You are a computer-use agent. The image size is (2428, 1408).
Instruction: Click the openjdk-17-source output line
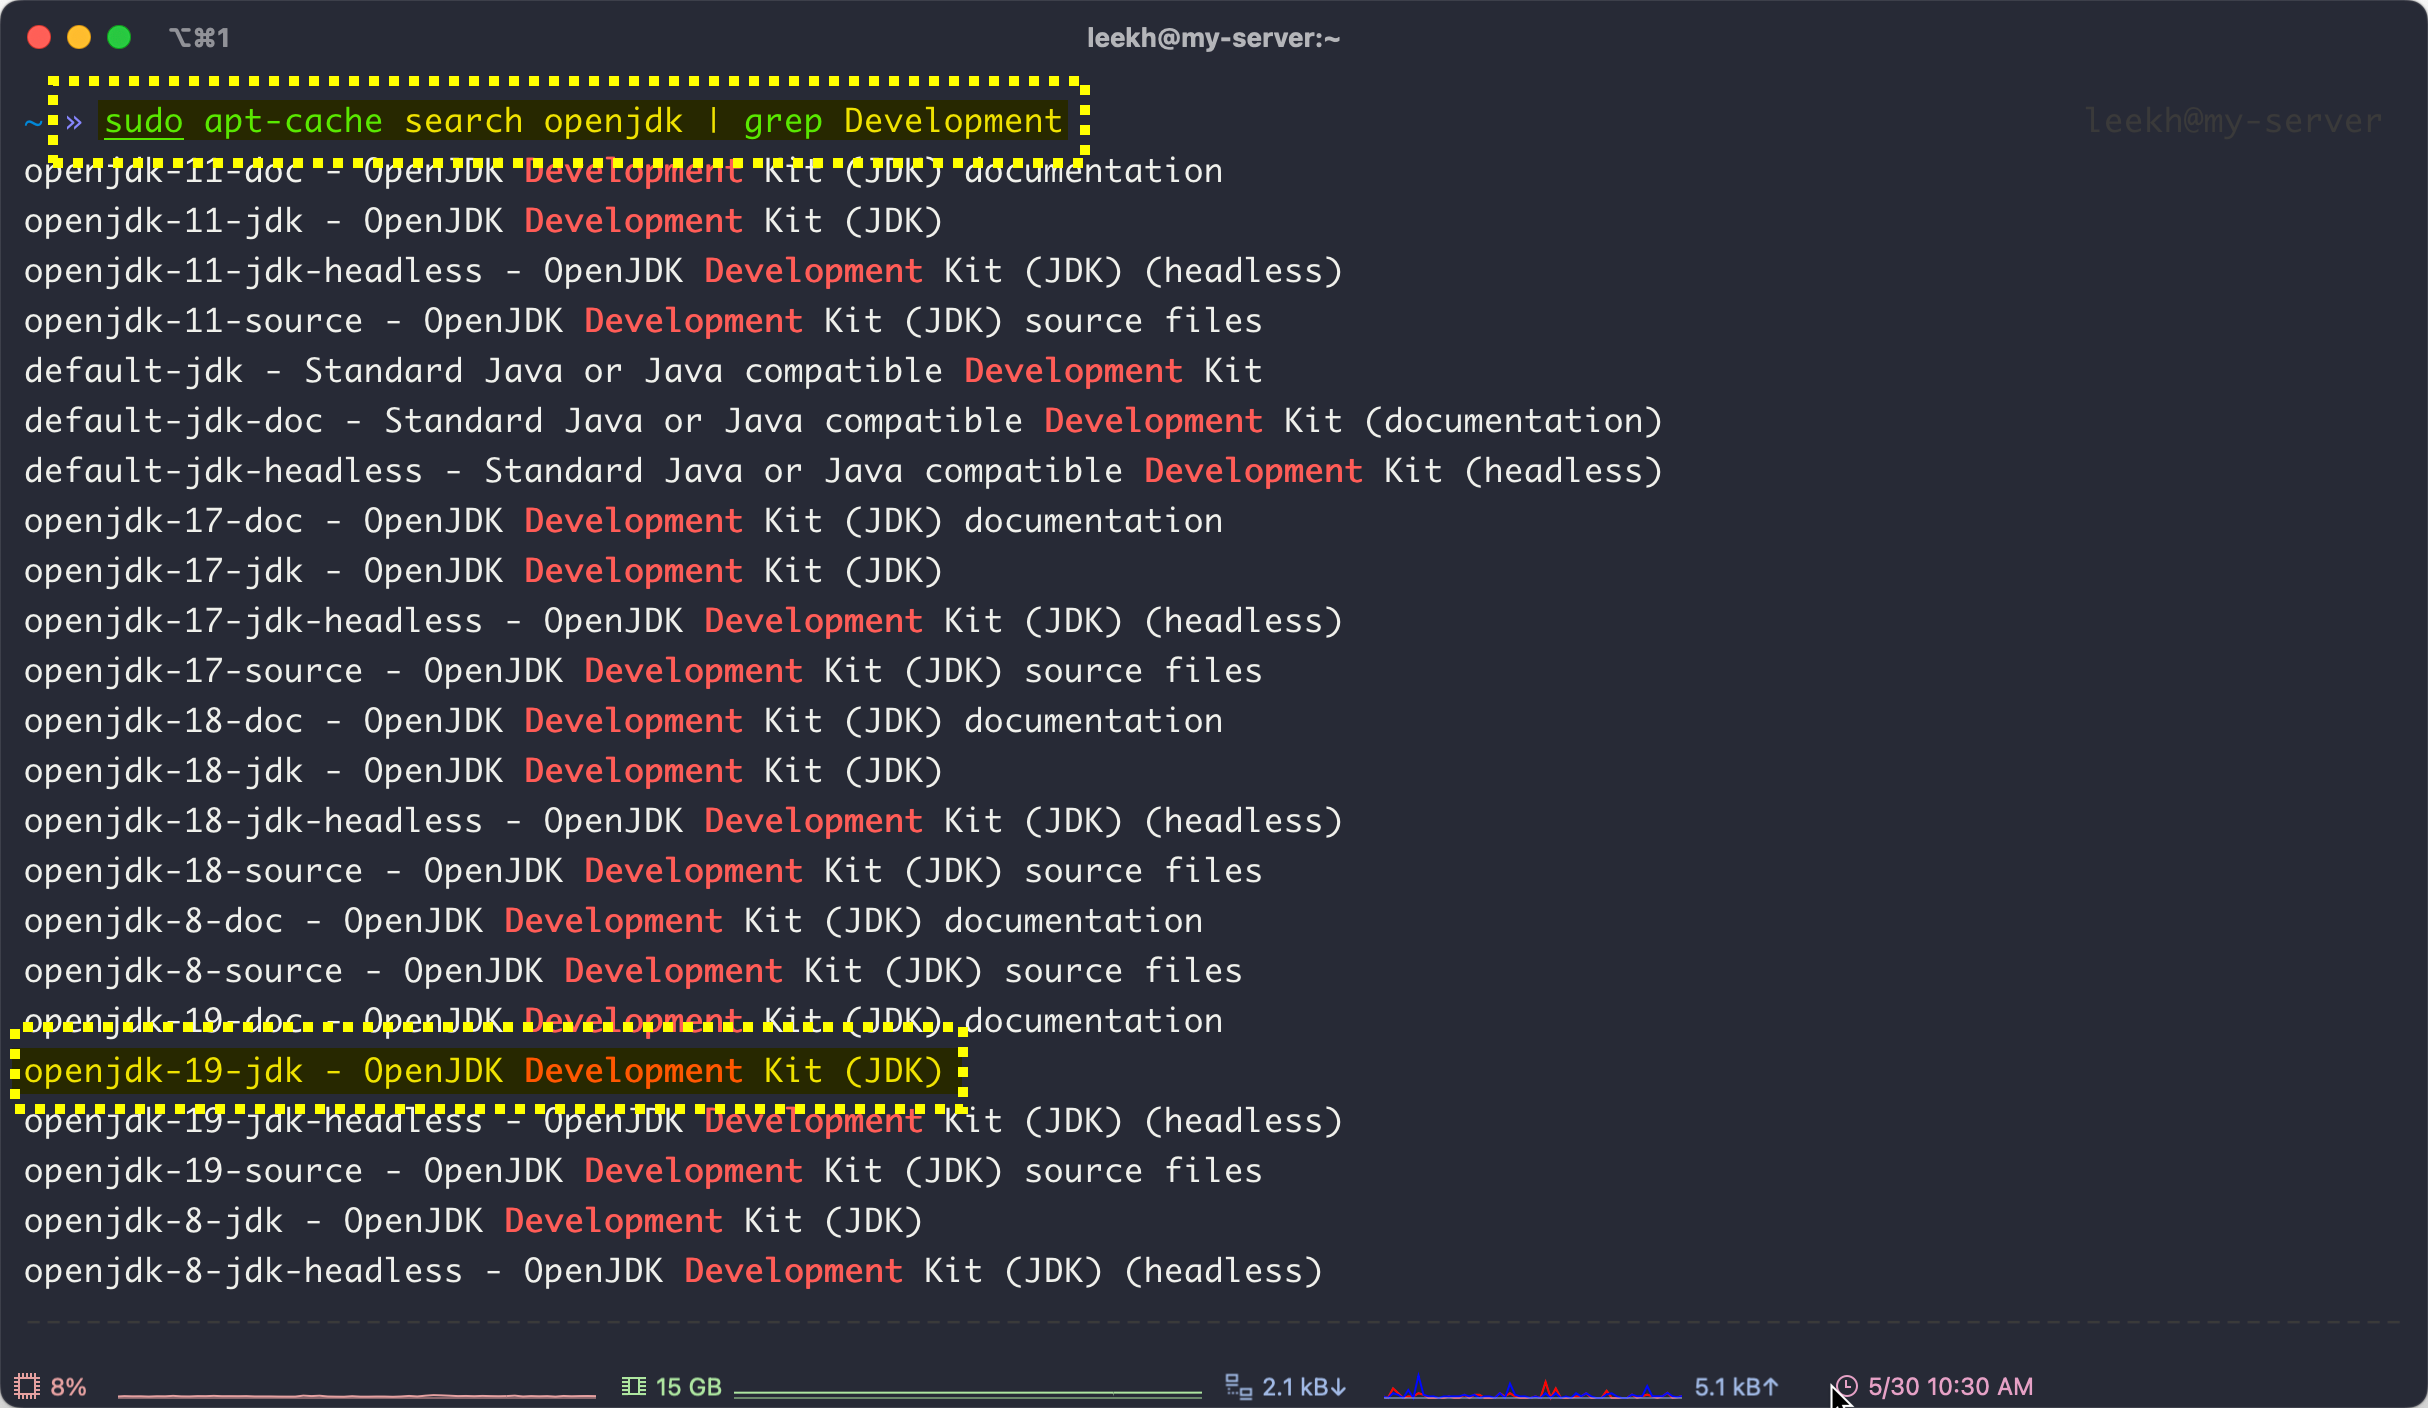click(643, 671)
